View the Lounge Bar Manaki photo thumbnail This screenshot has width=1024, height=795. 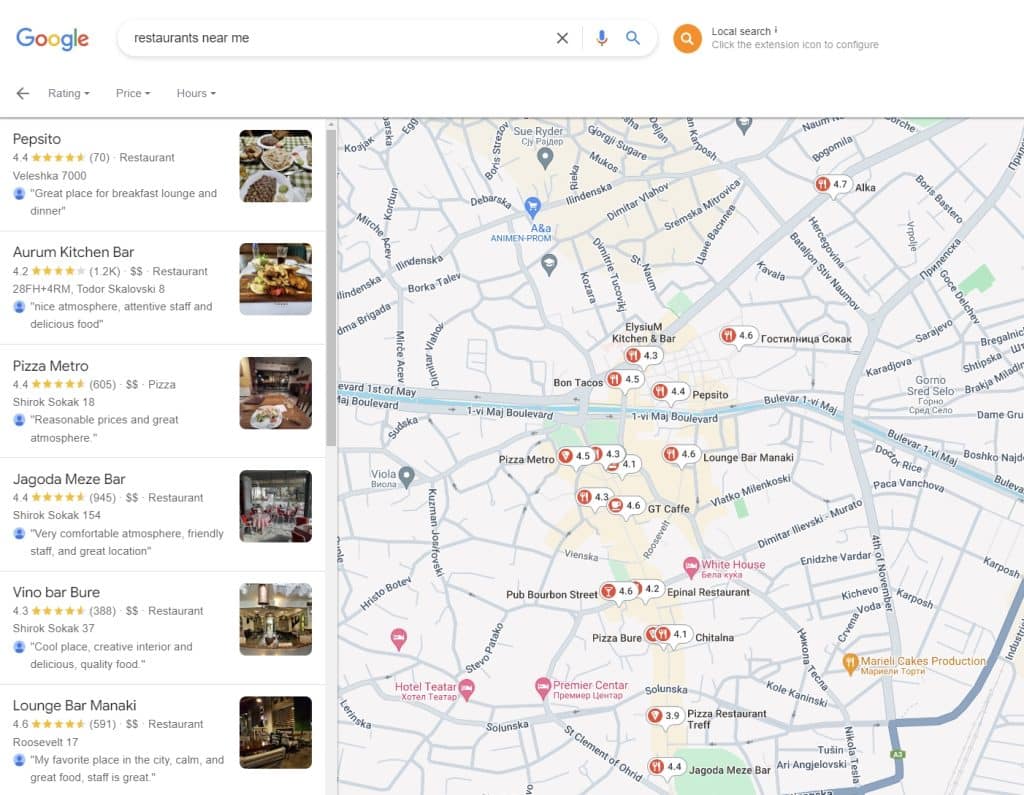[x=275, y=733]
